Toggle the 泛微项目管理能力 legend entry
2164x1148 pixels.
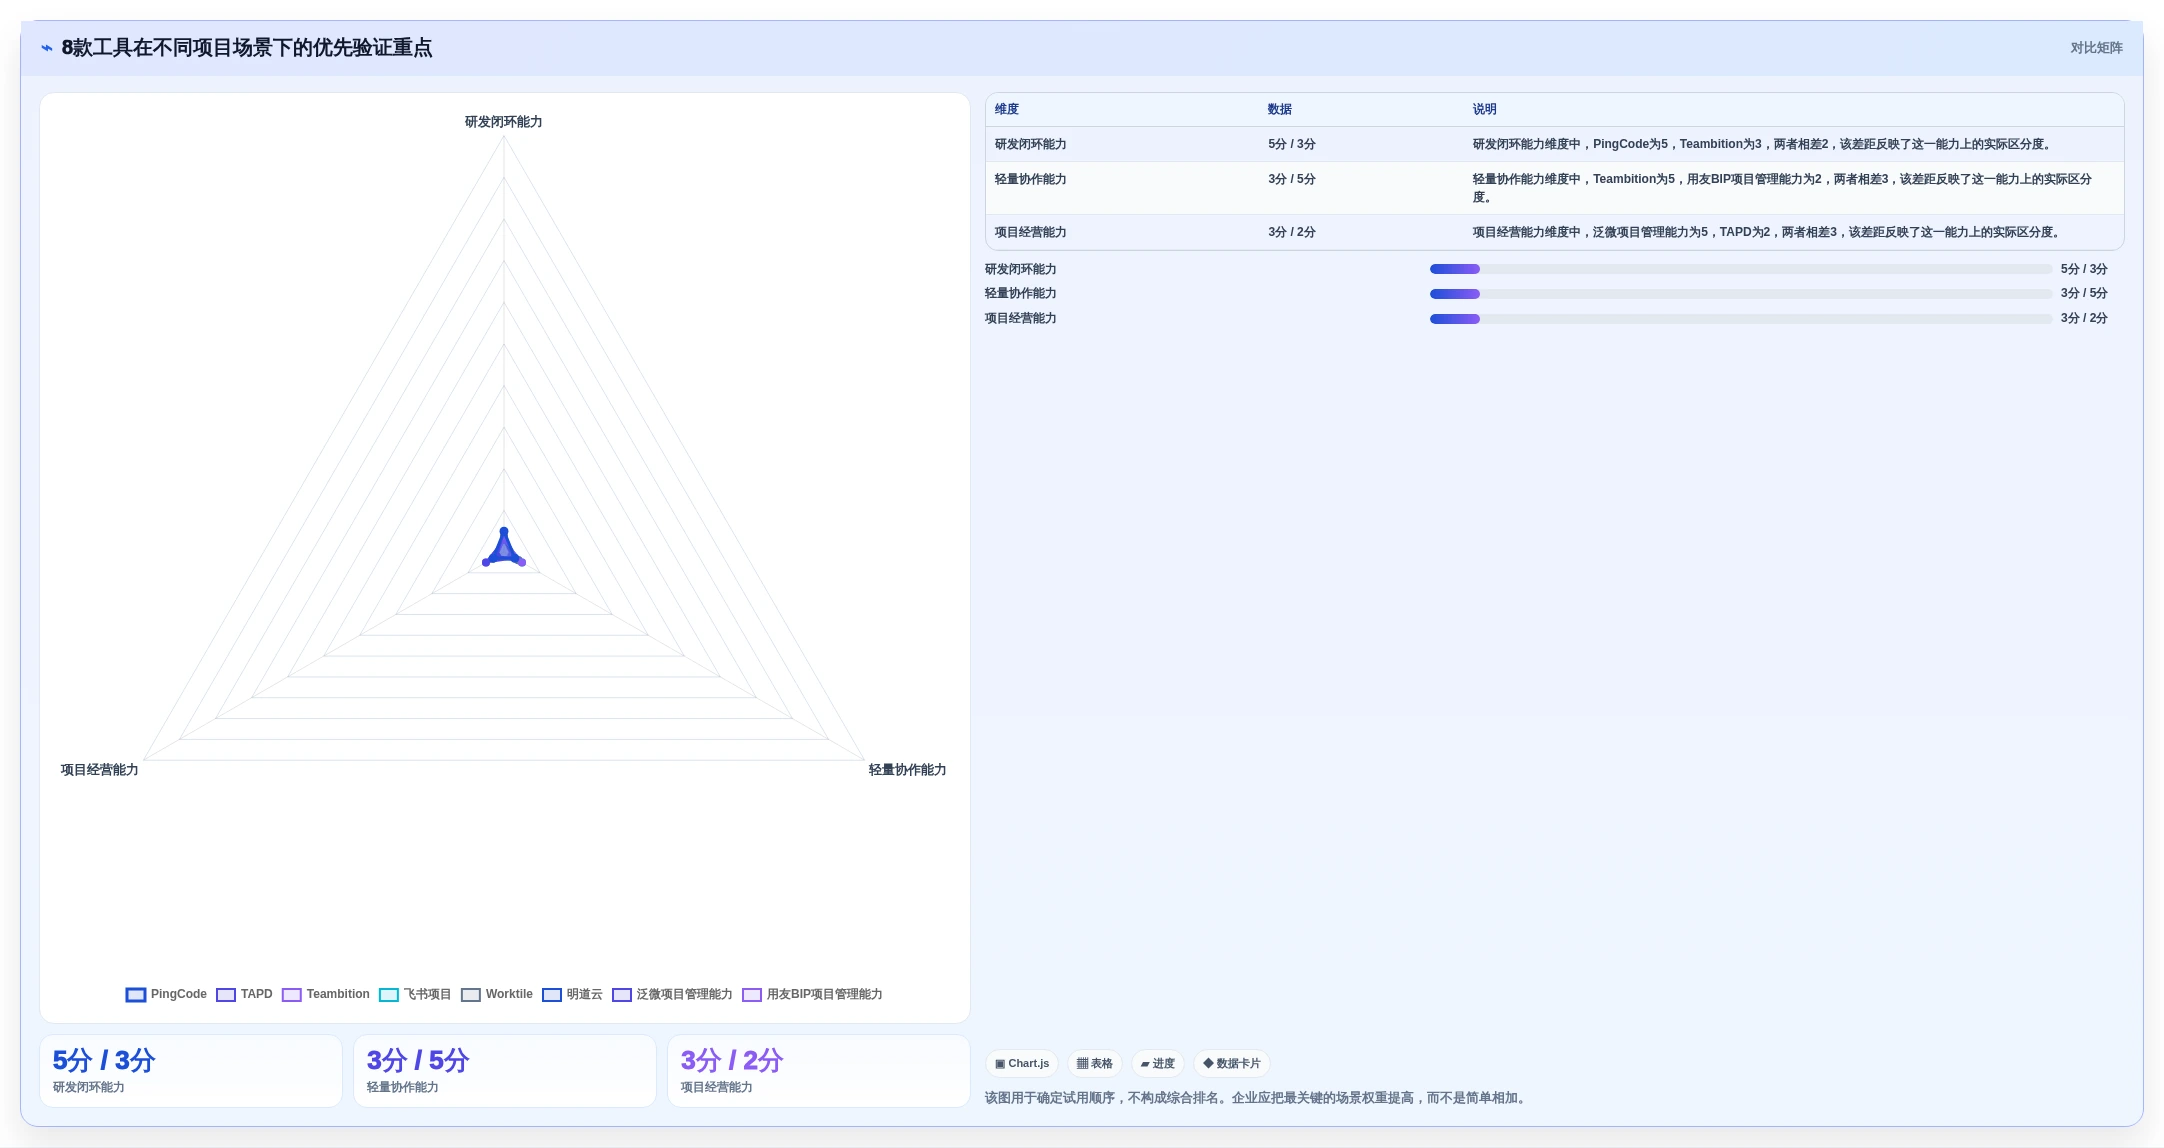click(672, 994)
